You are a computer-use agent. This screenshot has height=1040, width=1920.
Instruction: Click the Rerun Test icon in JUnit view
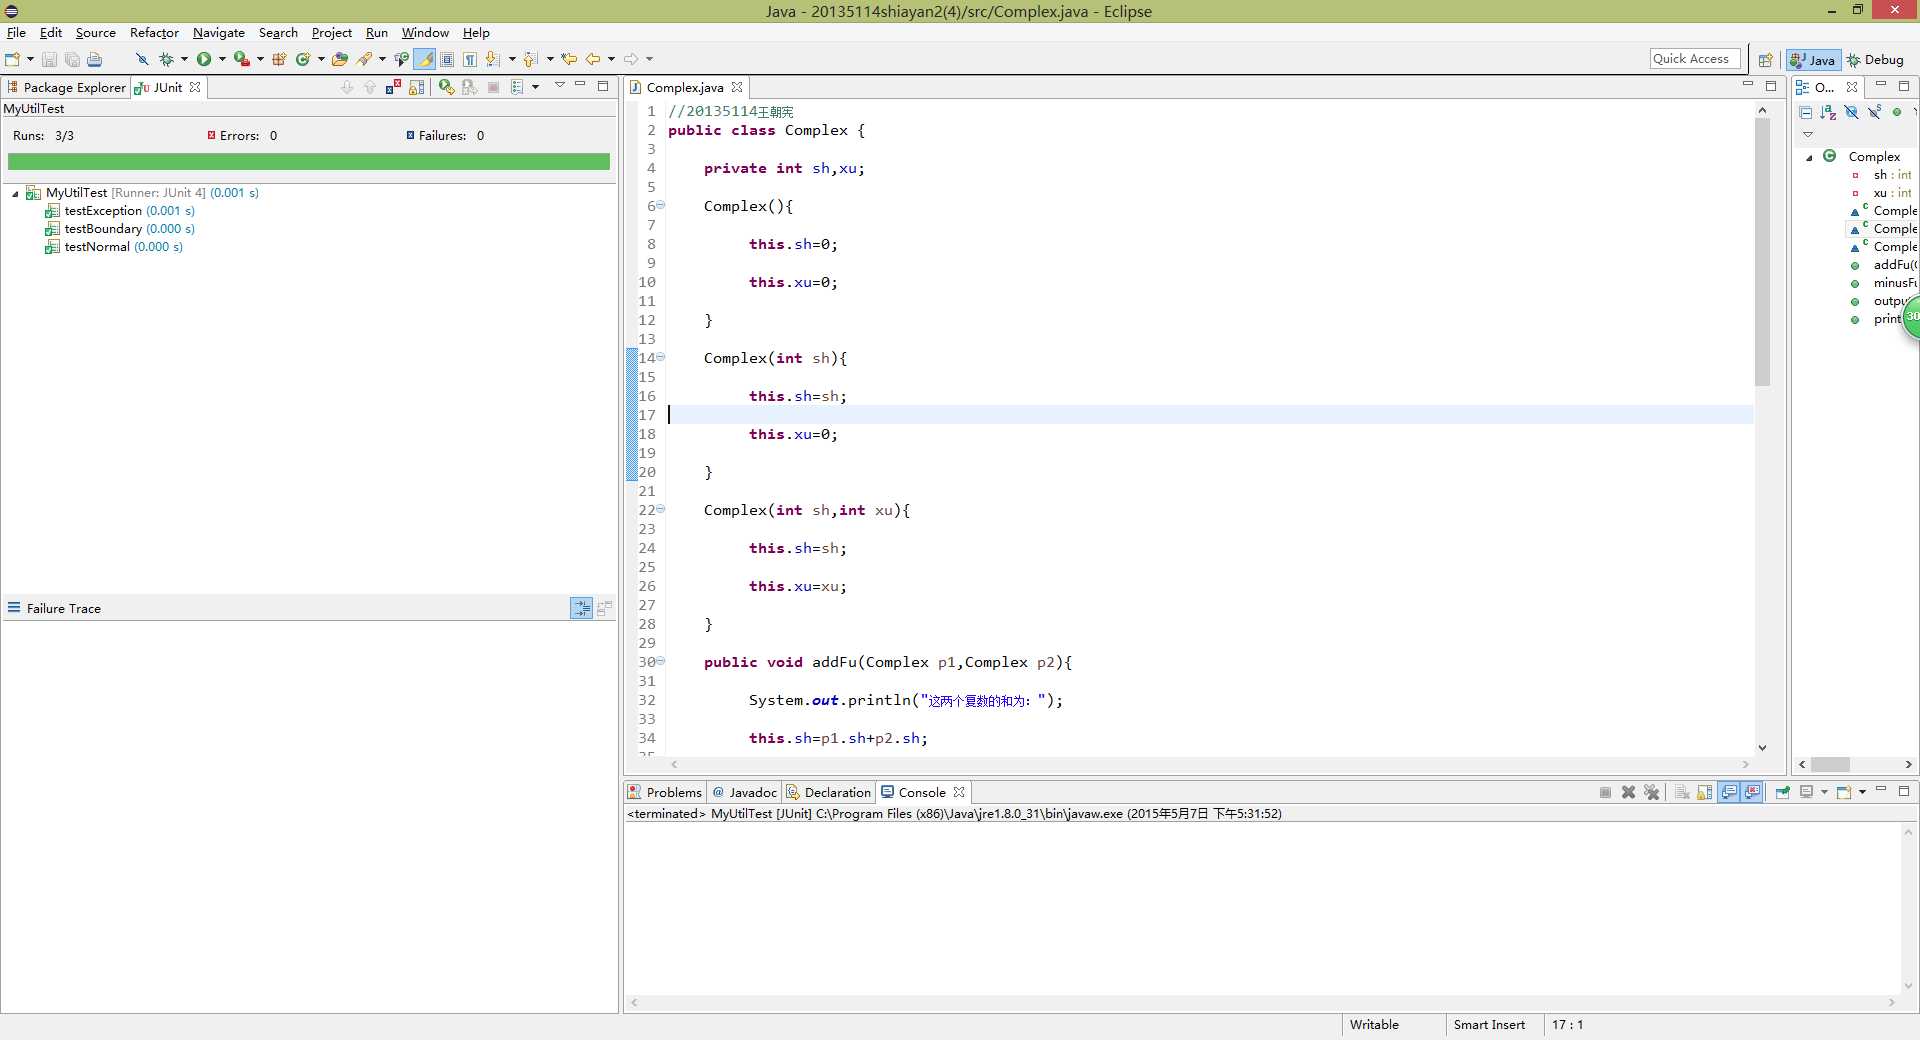tap(446, 87)
